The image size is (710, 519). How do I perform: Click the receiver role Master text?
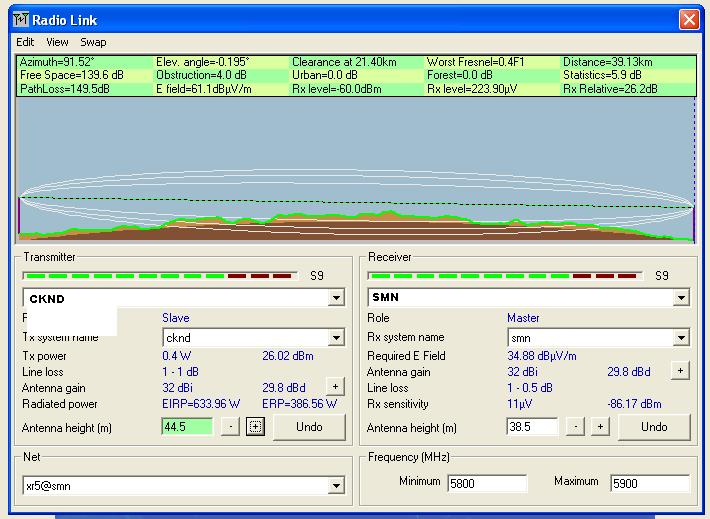click(523, 318)
